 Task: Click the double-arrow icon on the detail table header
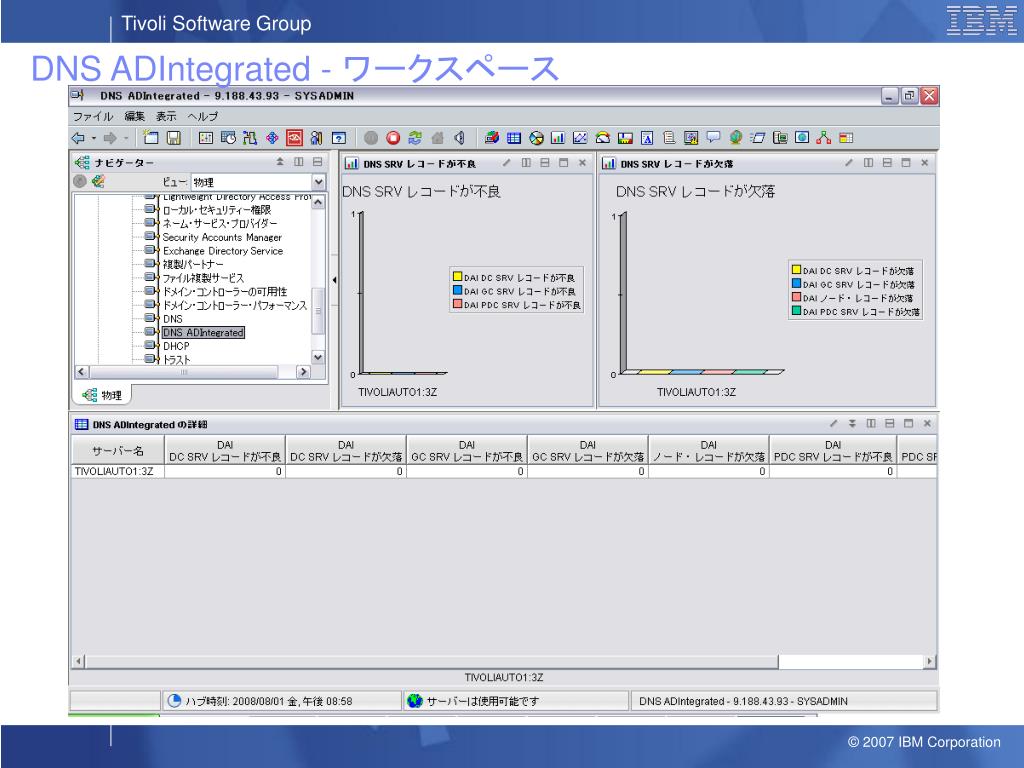852,424
